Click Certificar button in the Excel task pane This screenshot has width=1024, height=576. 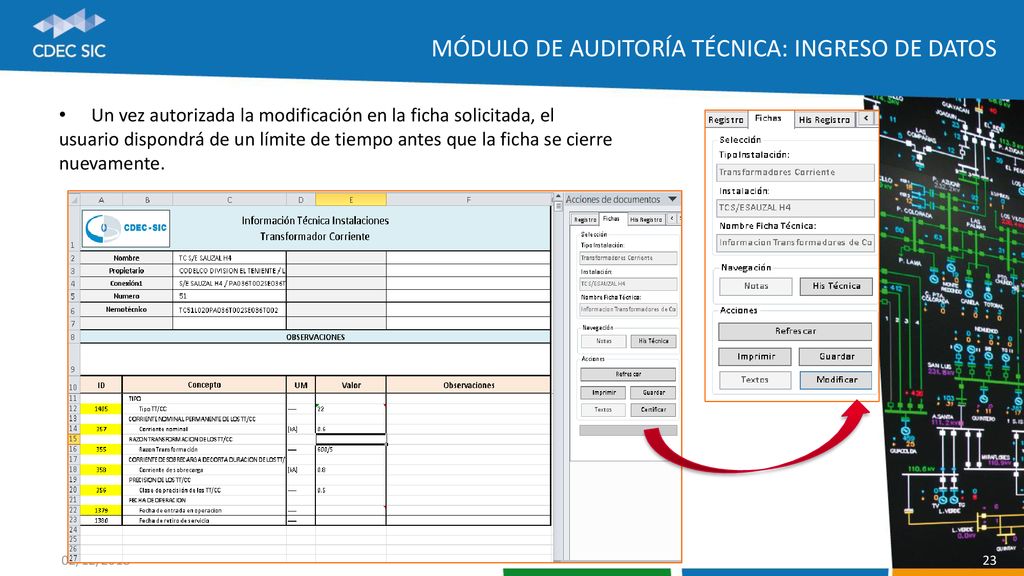pyautogui.click(x=653, y=409)
